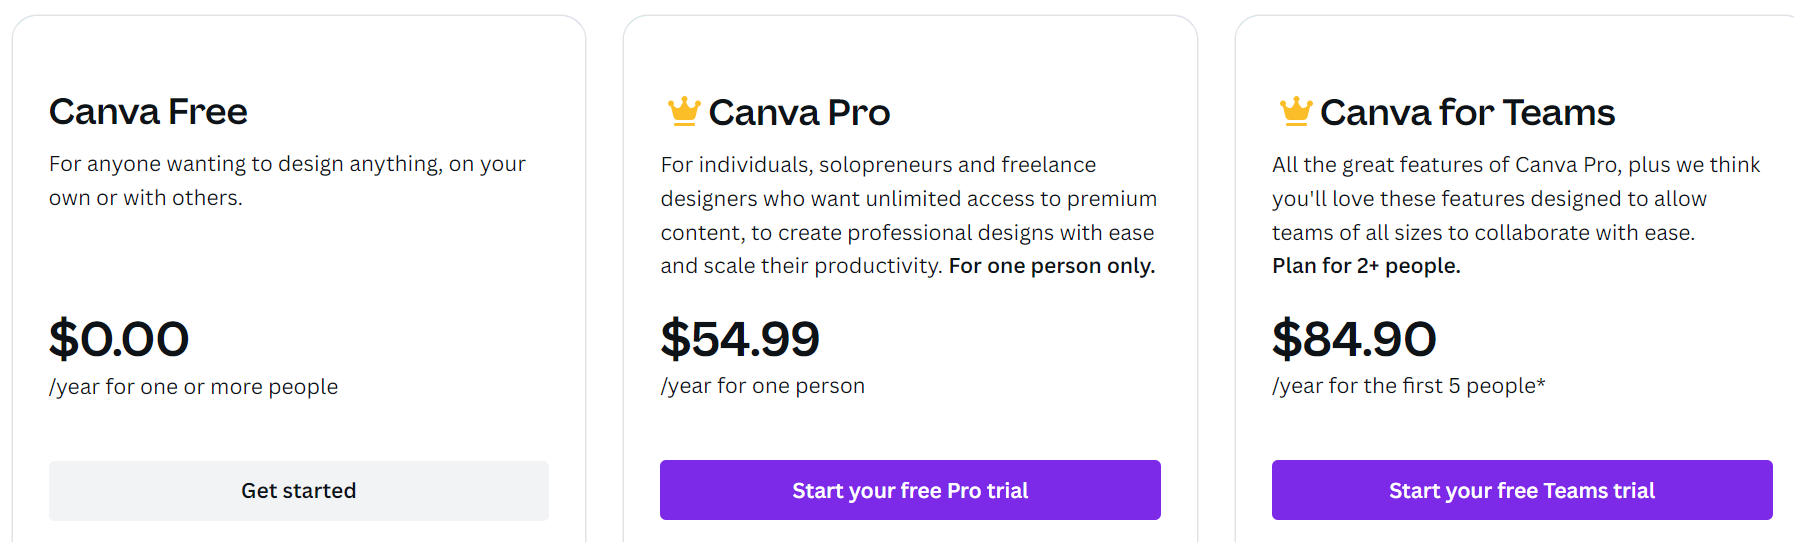This screenshot has width=1794, height=542.
Task: Select the Canva for Teams title
Action: click(x=1467, y=113)
